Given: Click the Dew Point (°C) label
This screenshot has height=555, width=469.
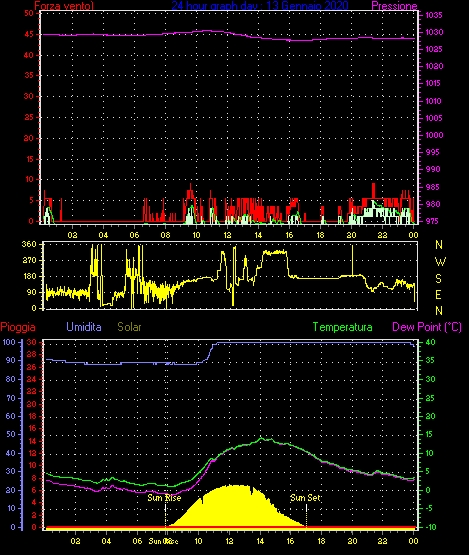Looking at the screenshot, I should pos(427,327).
